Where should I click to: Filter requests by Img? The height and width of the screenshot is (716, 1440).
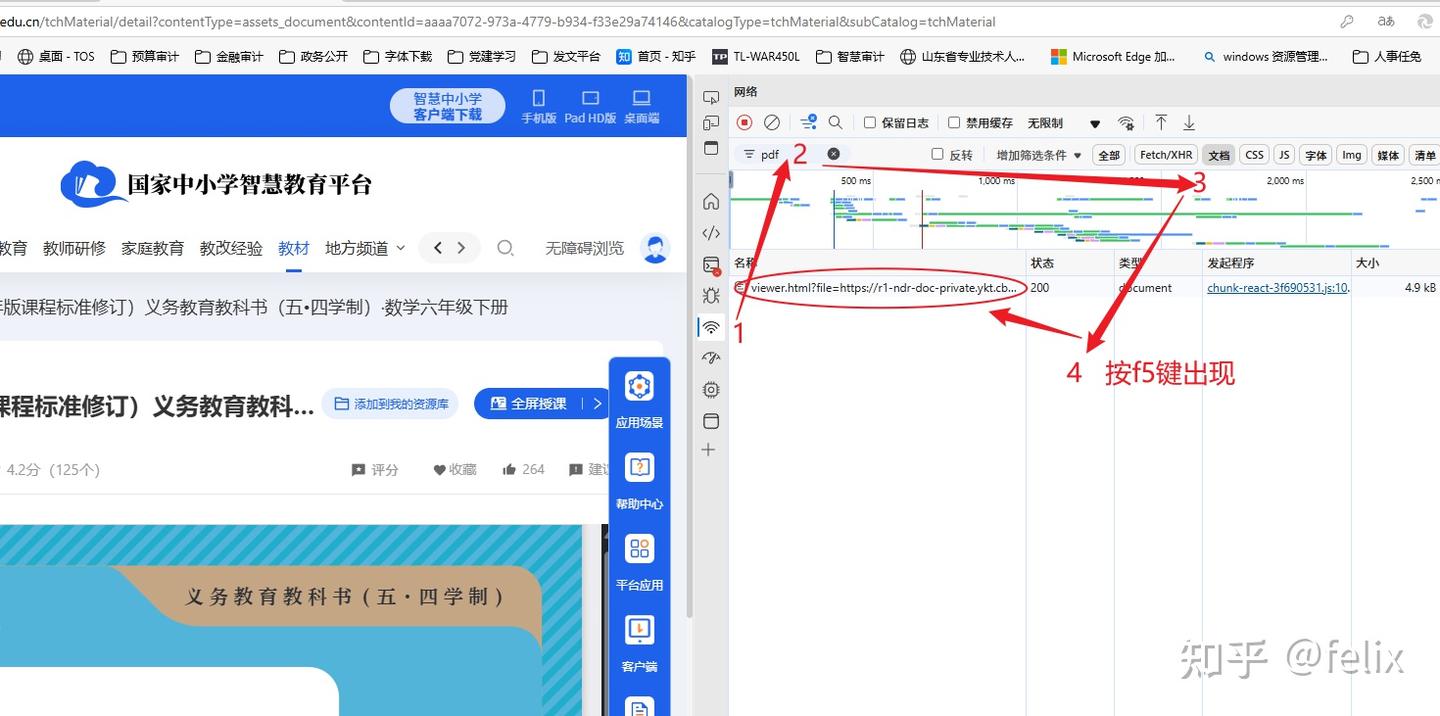pos(1351,155)
